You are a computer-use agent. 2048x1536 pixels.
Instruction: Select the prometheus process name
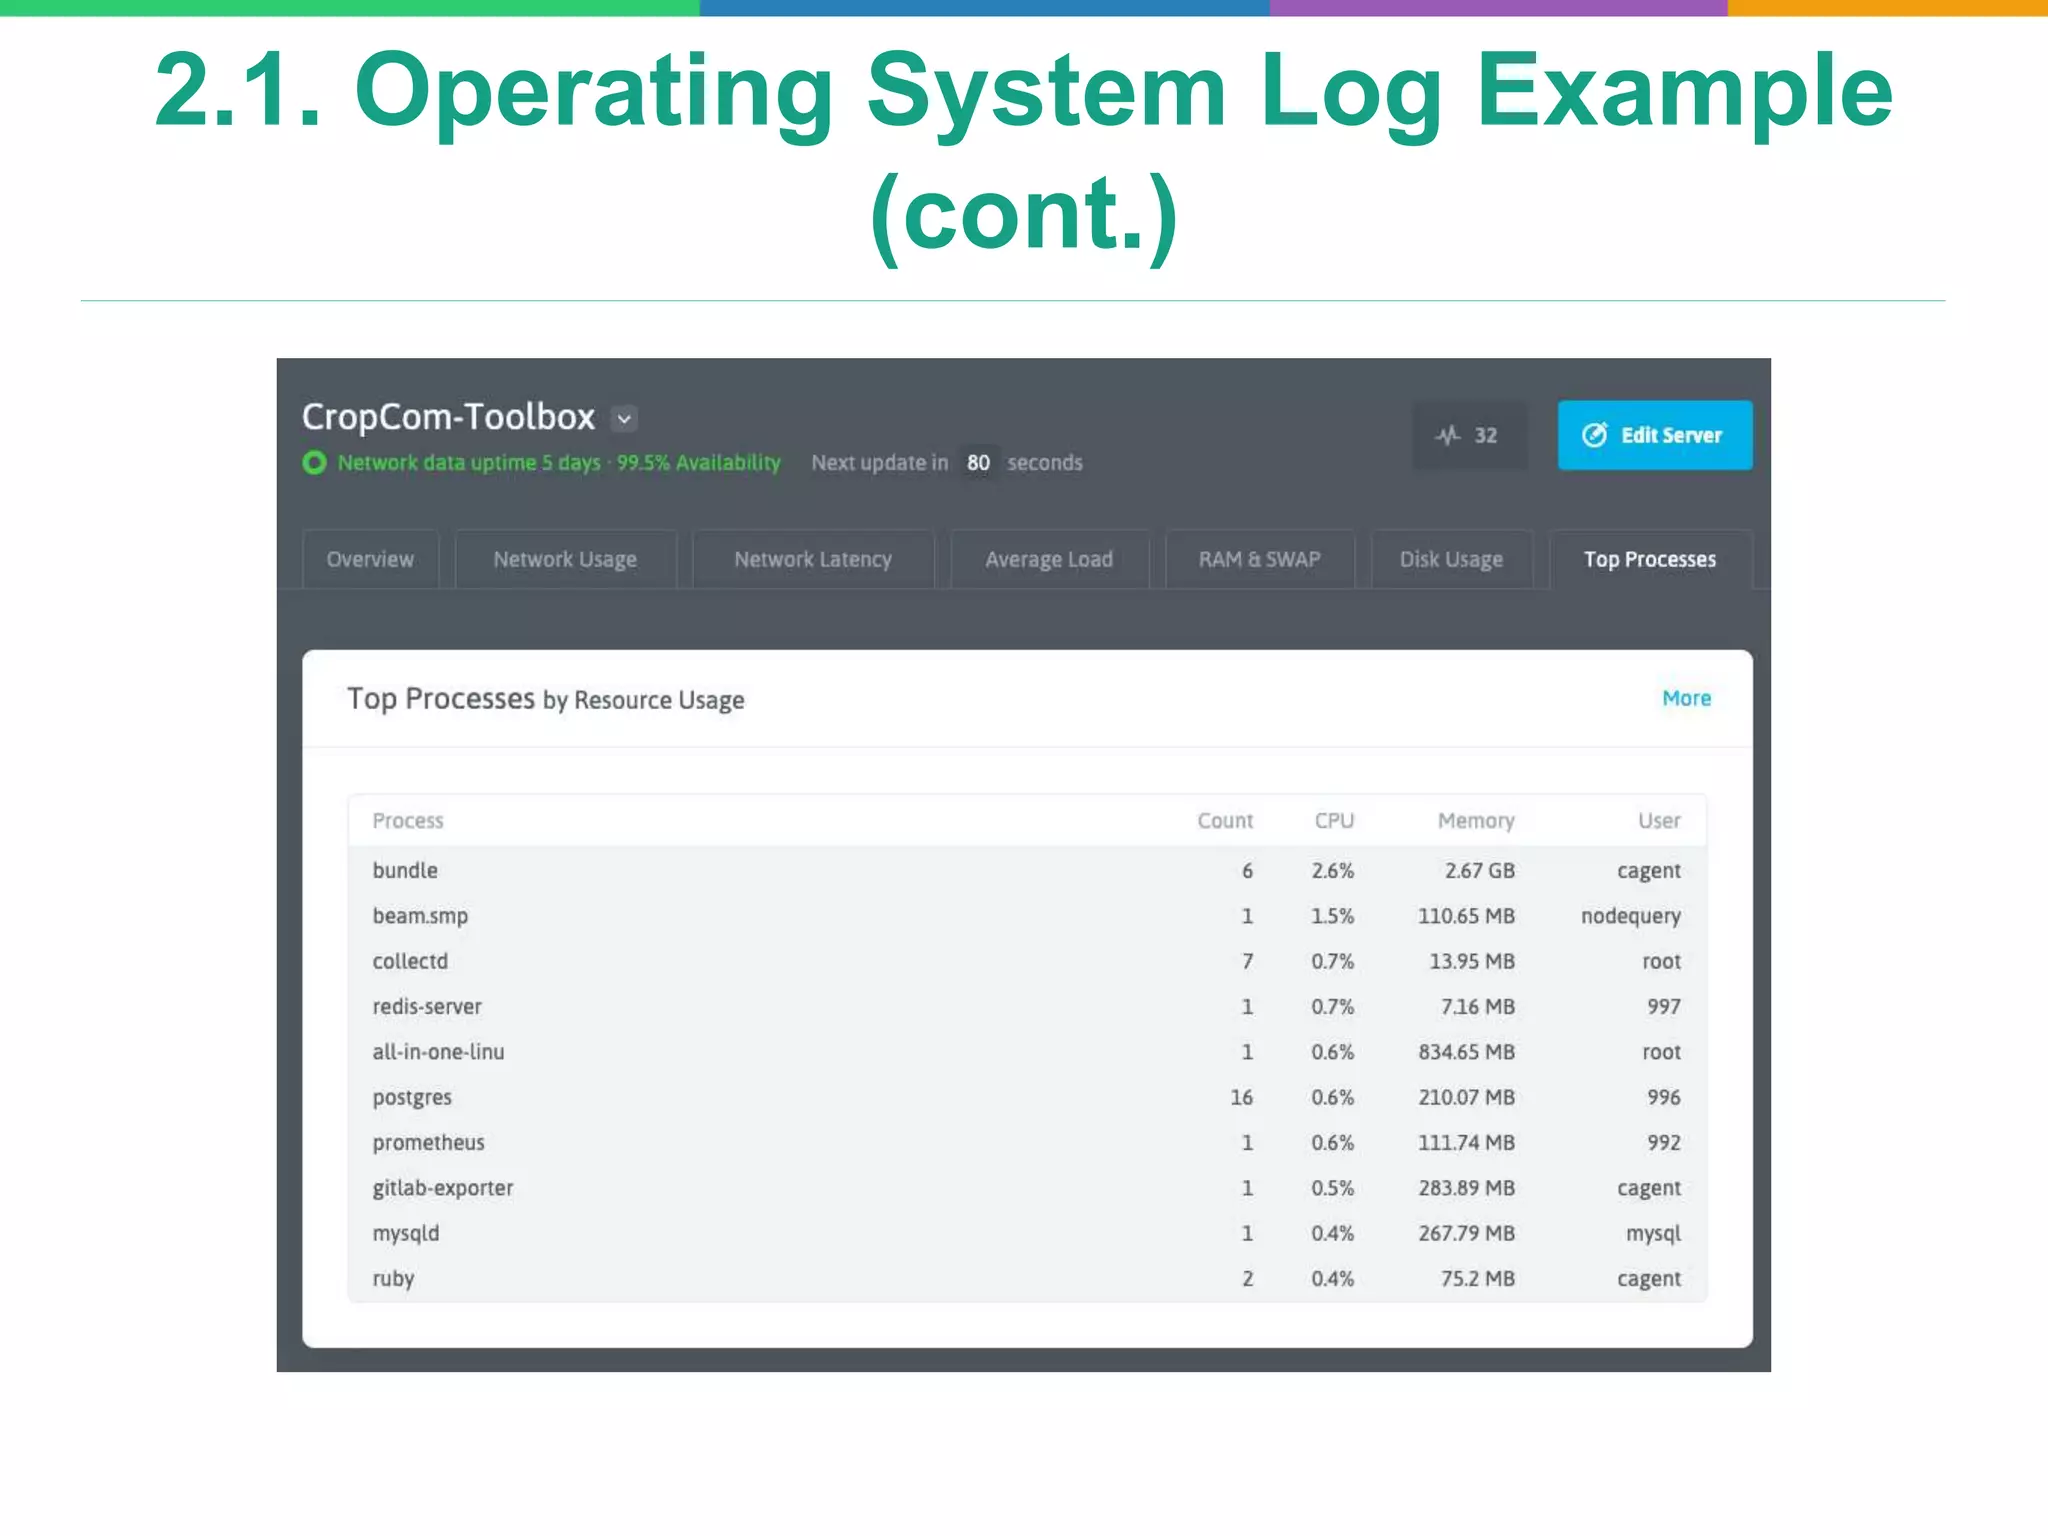point(428,1143)
